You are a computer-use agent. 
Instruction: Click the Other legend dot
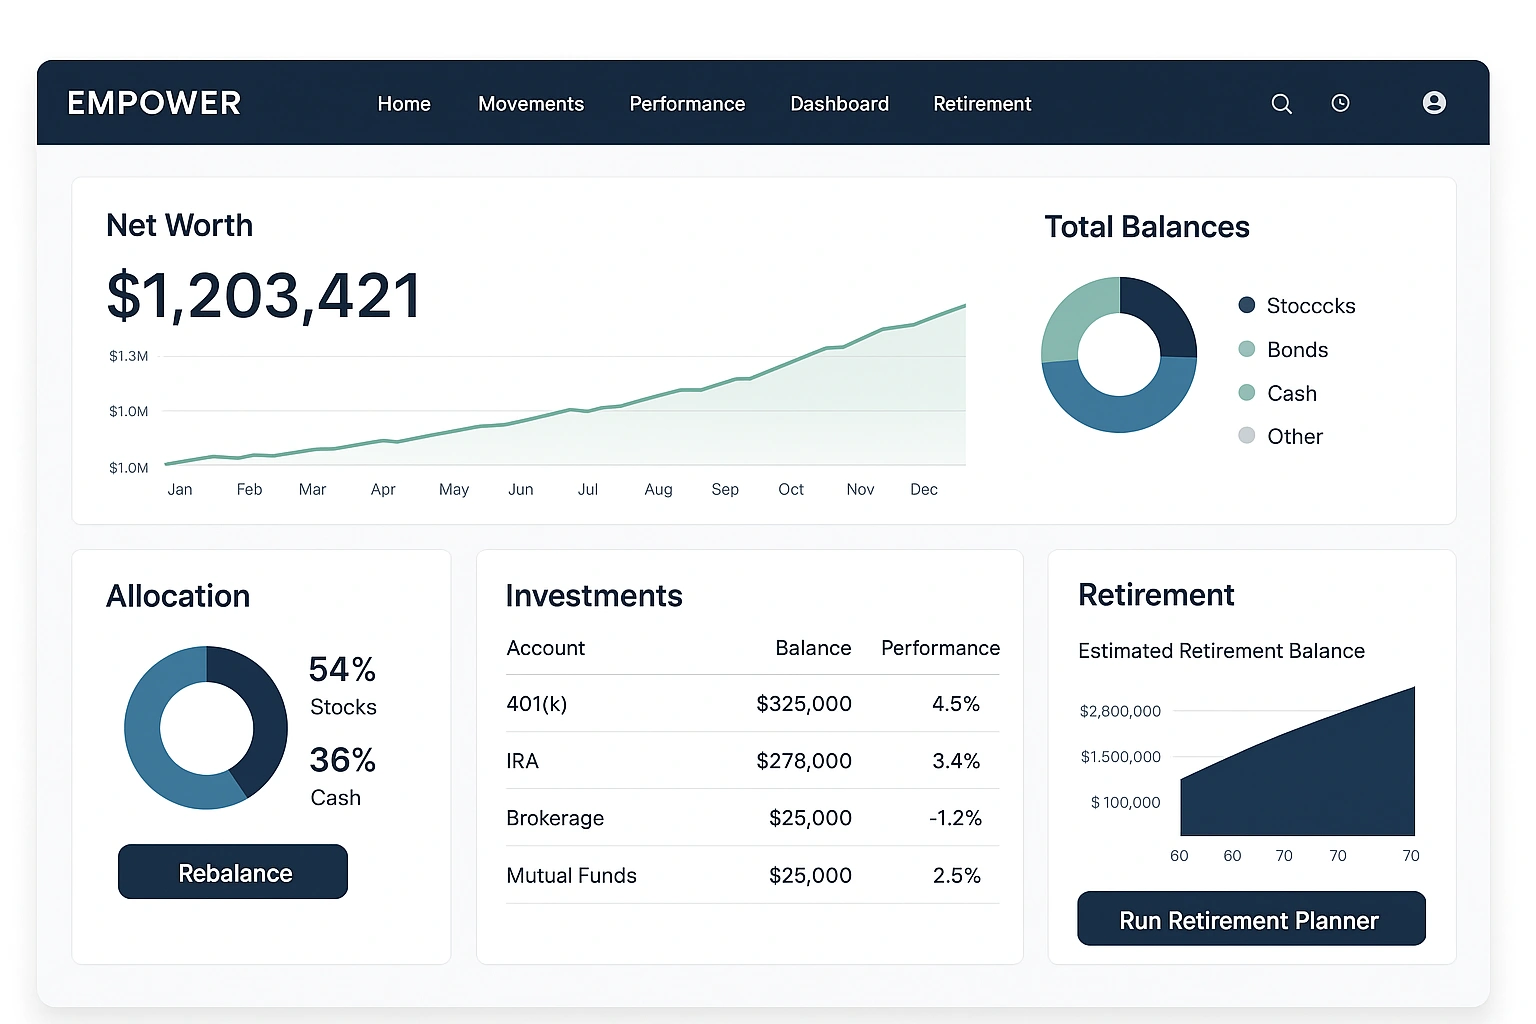pyautogui.click(x=1246, y=435)
